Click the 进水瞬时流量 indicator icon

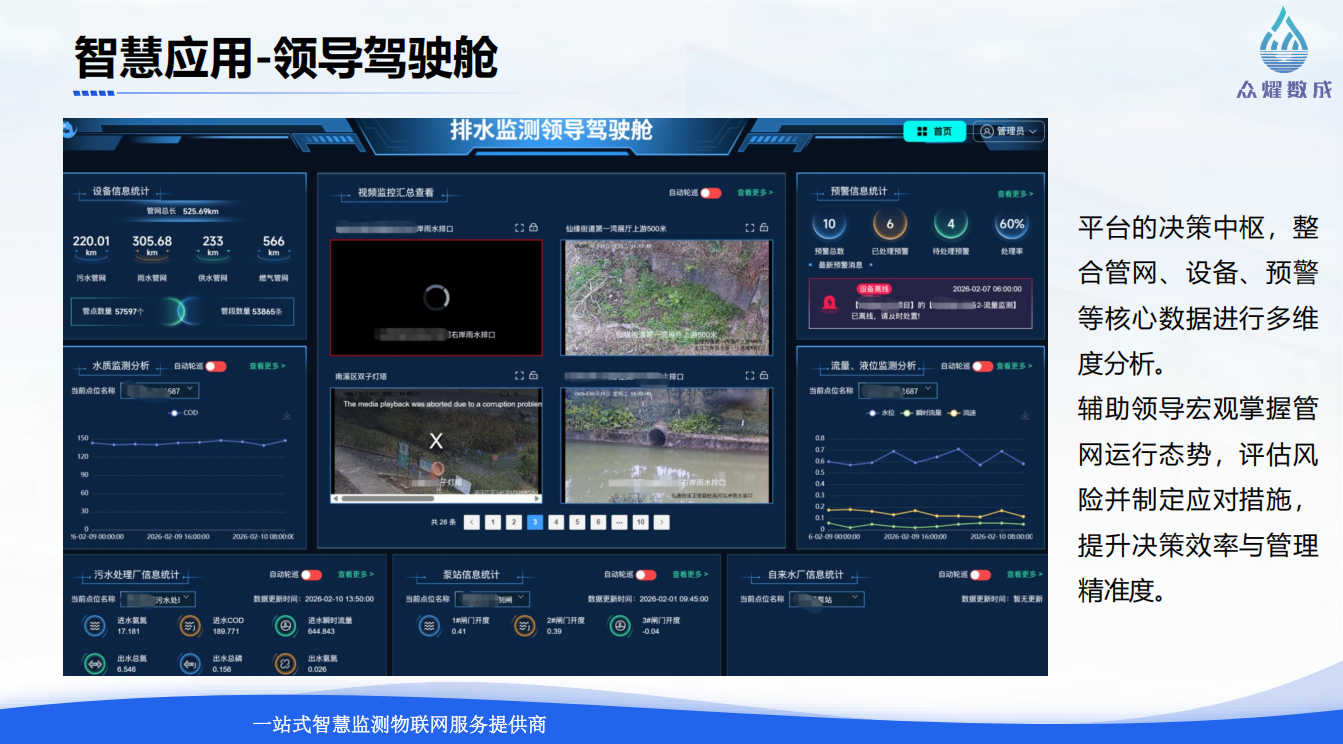(285, 626)
